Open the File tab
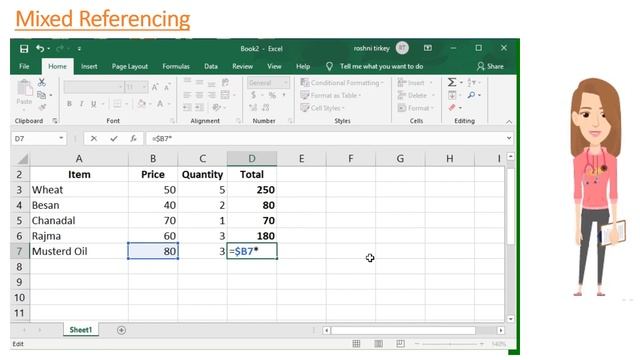The image size is (640, 360). 24,67
